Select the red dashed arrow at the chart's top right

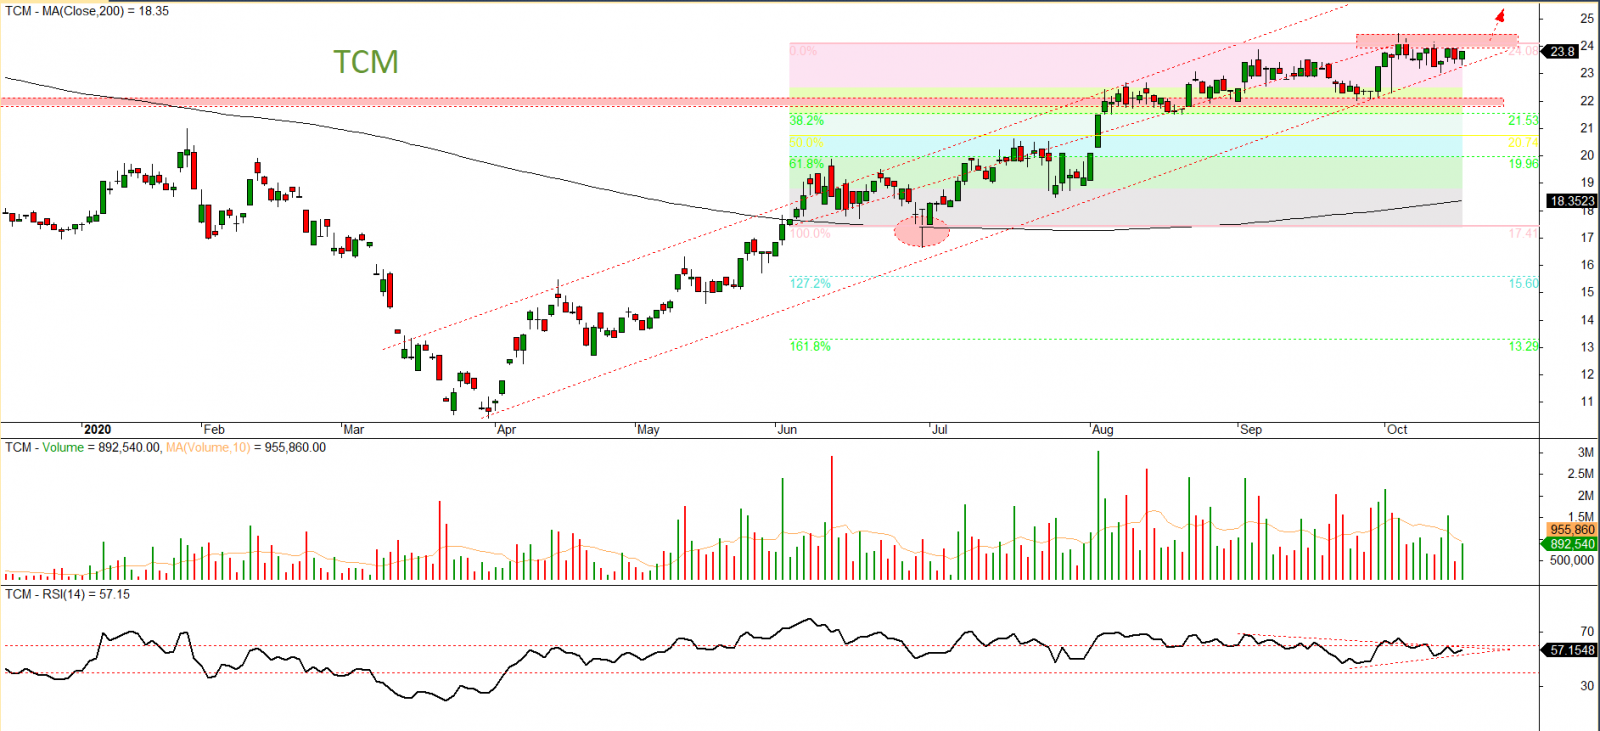1498,24
